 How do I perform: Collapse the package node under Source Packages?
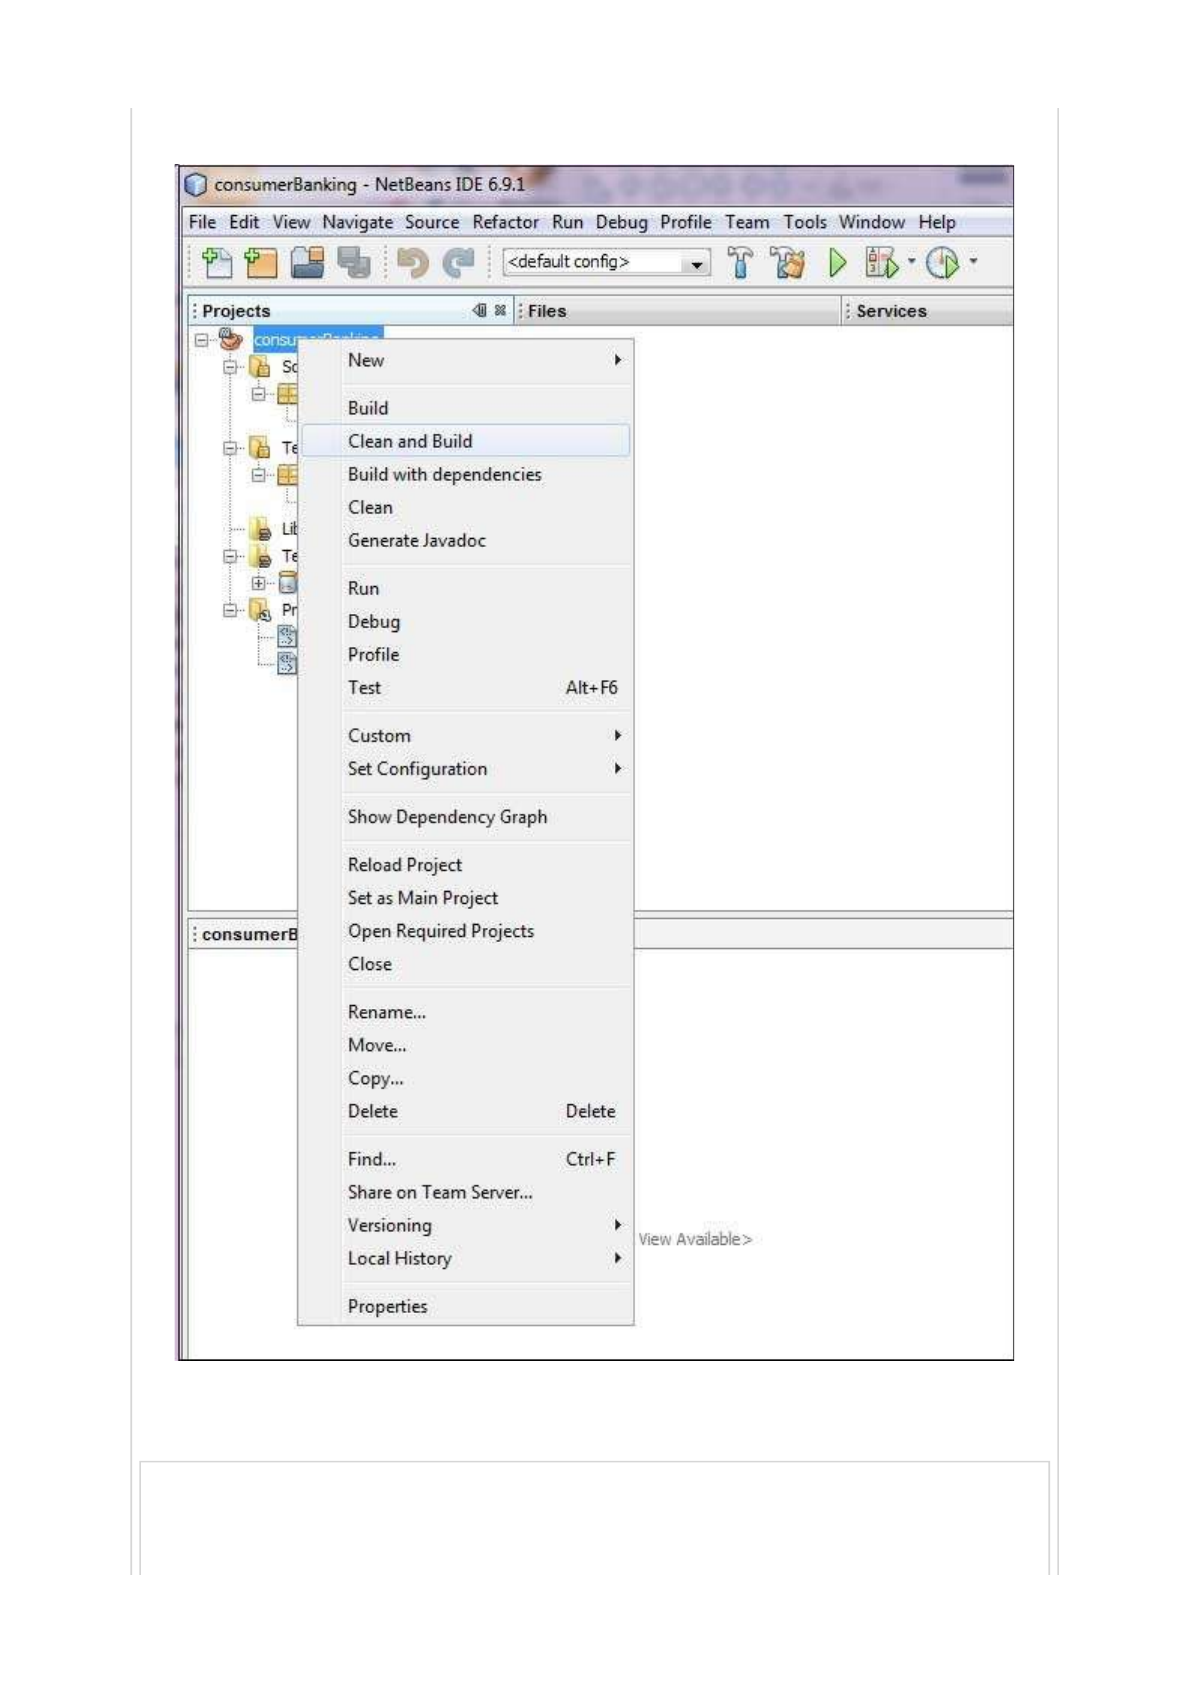click(x=259, y=394)
